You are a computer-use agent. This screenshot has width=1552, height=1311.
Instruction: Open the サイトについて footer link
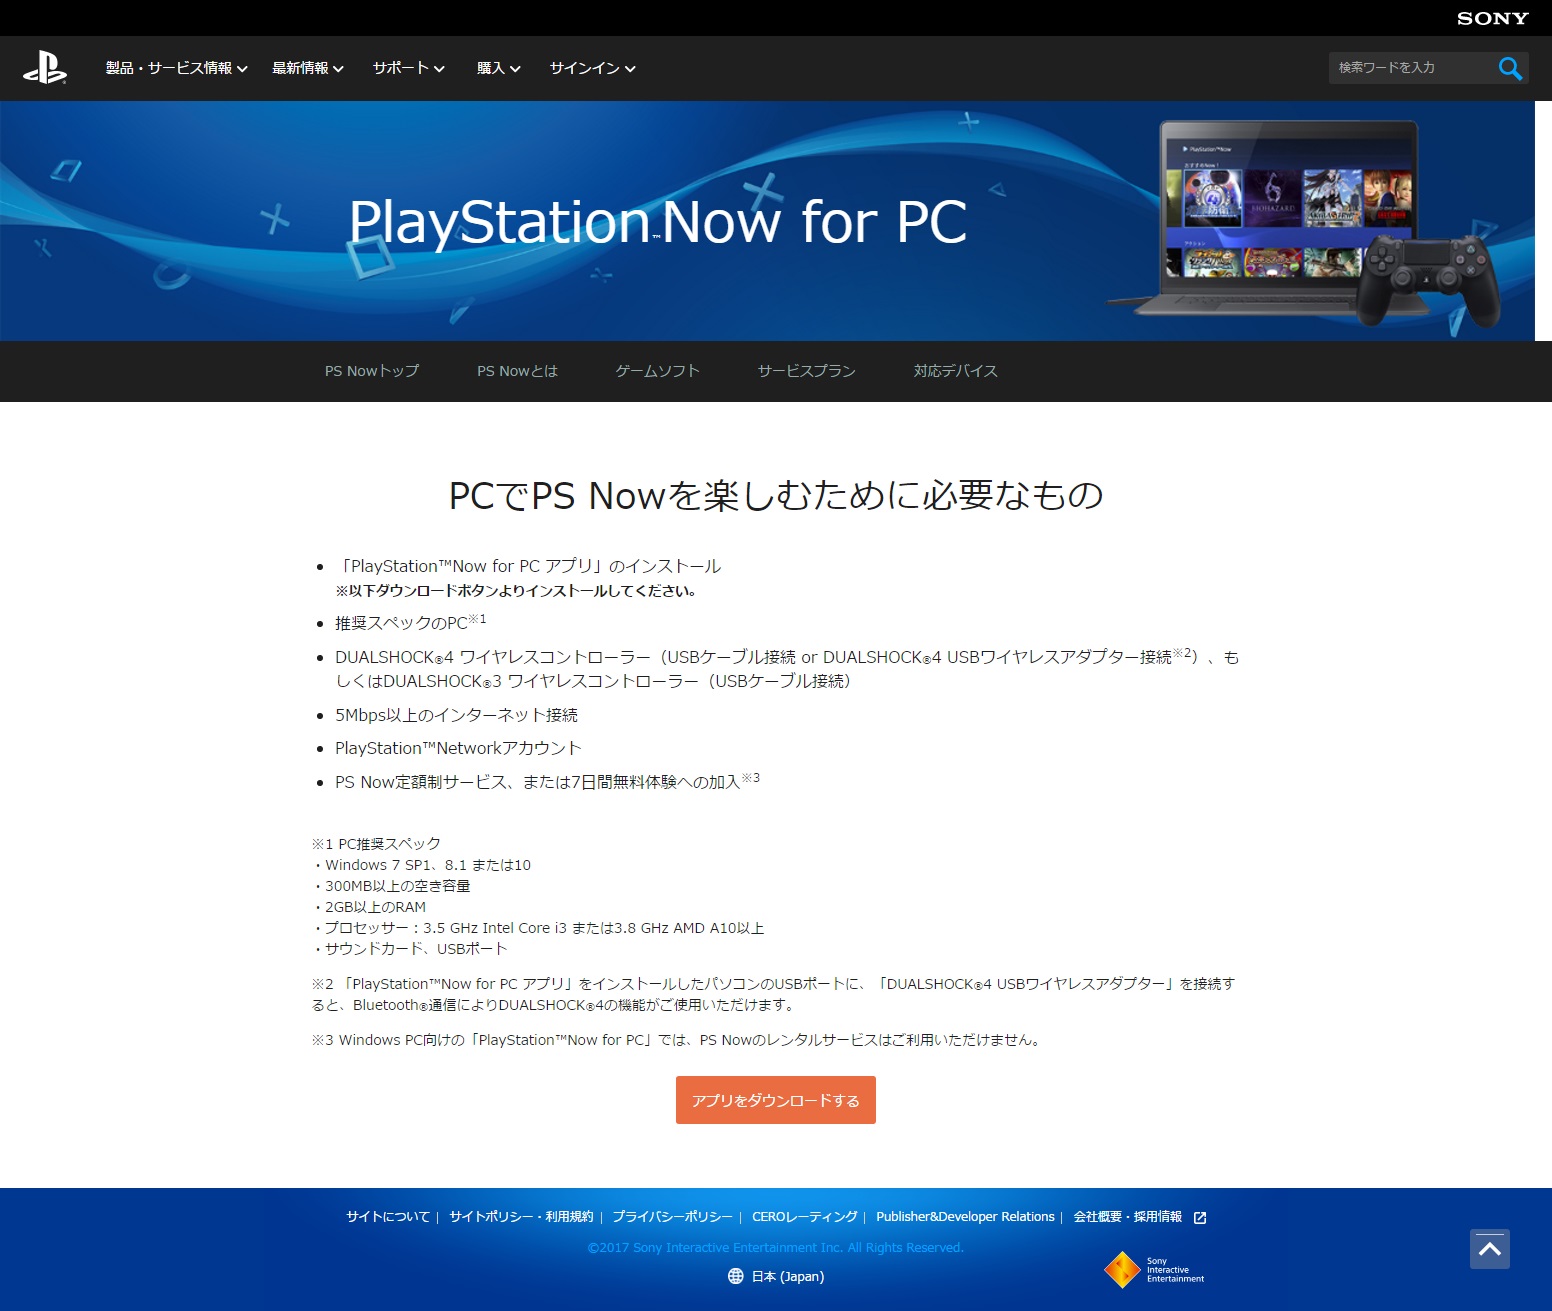pyautogui.click(x=388, y=1217)
